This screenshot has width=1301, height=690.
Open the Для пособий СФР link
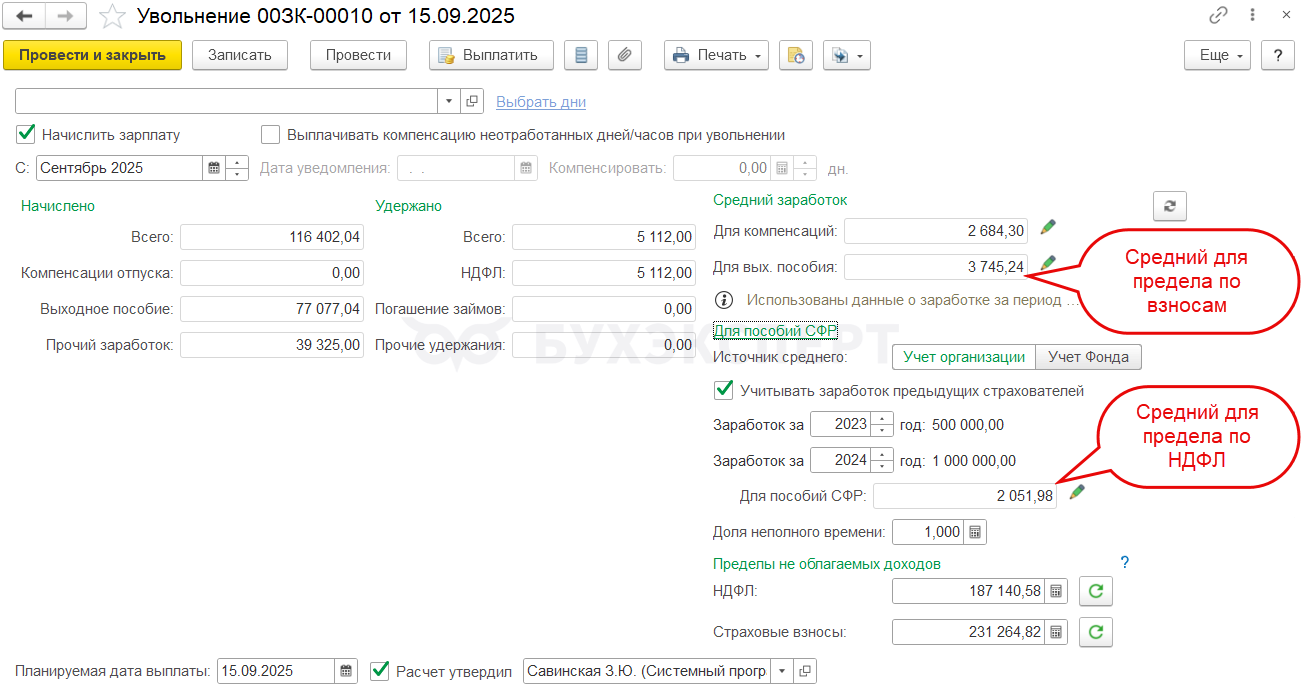coord(775,330)
